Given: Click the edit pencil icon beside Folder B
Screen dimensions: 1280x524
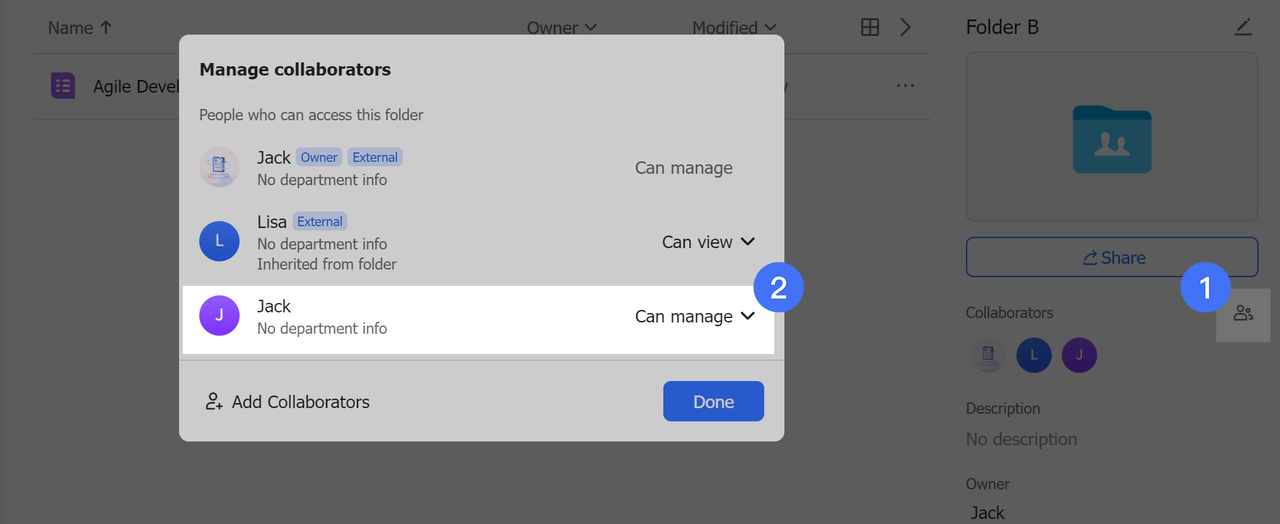Looking at the screenshot, I should click(1243, 27).
